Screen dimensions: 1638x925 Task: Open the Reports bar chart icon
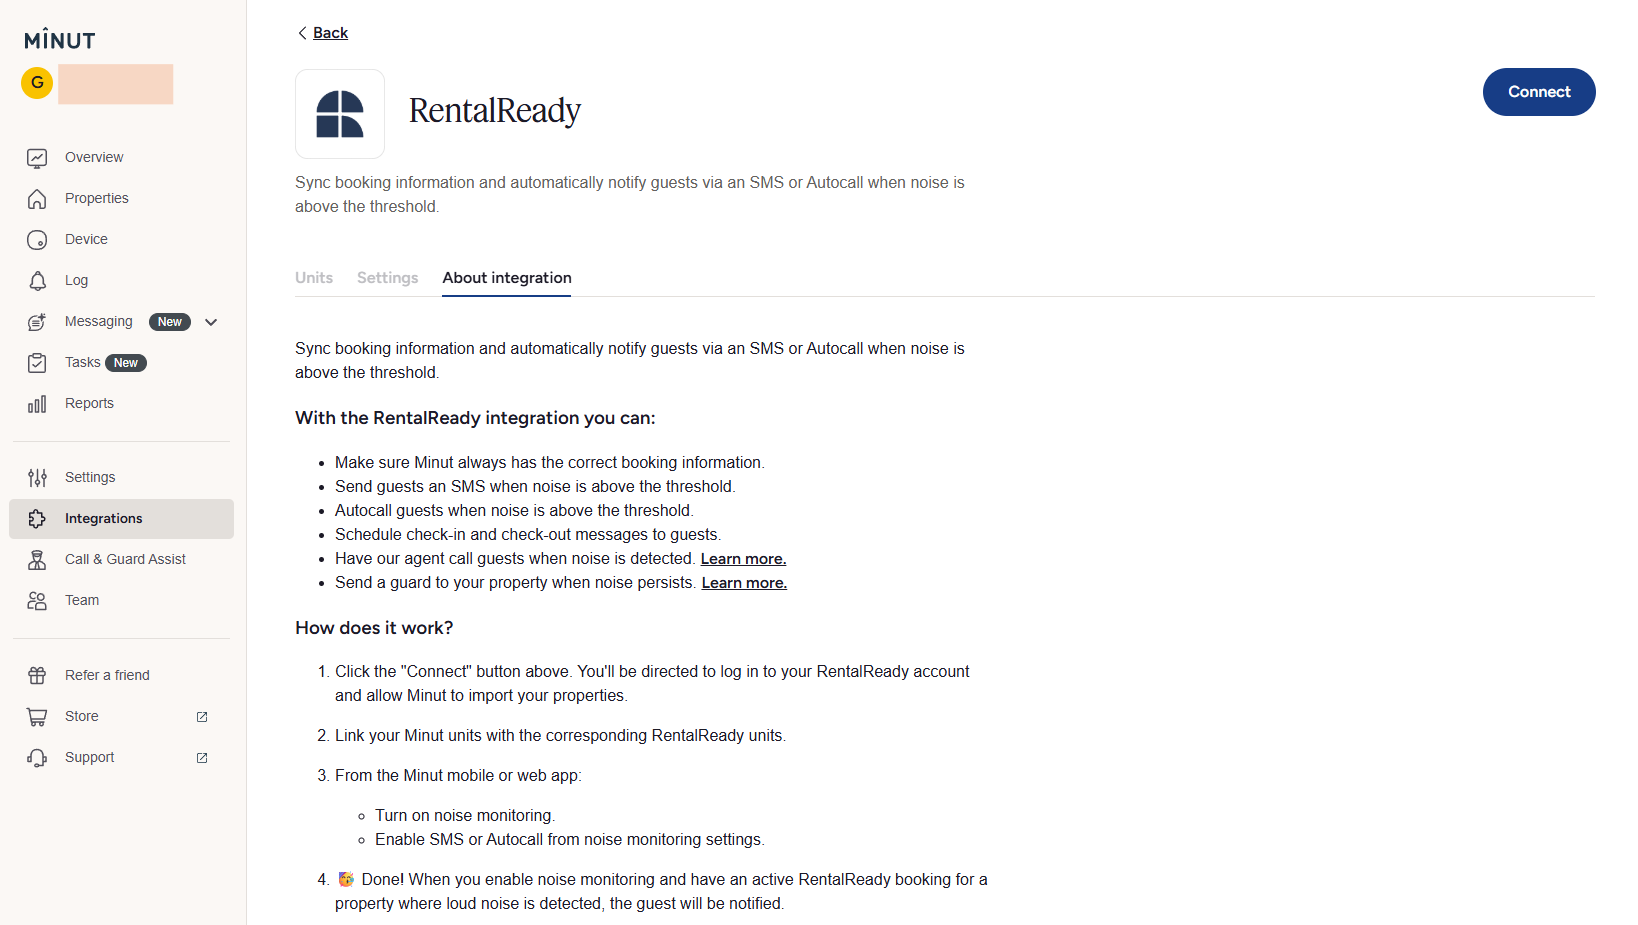pos(37,404)
